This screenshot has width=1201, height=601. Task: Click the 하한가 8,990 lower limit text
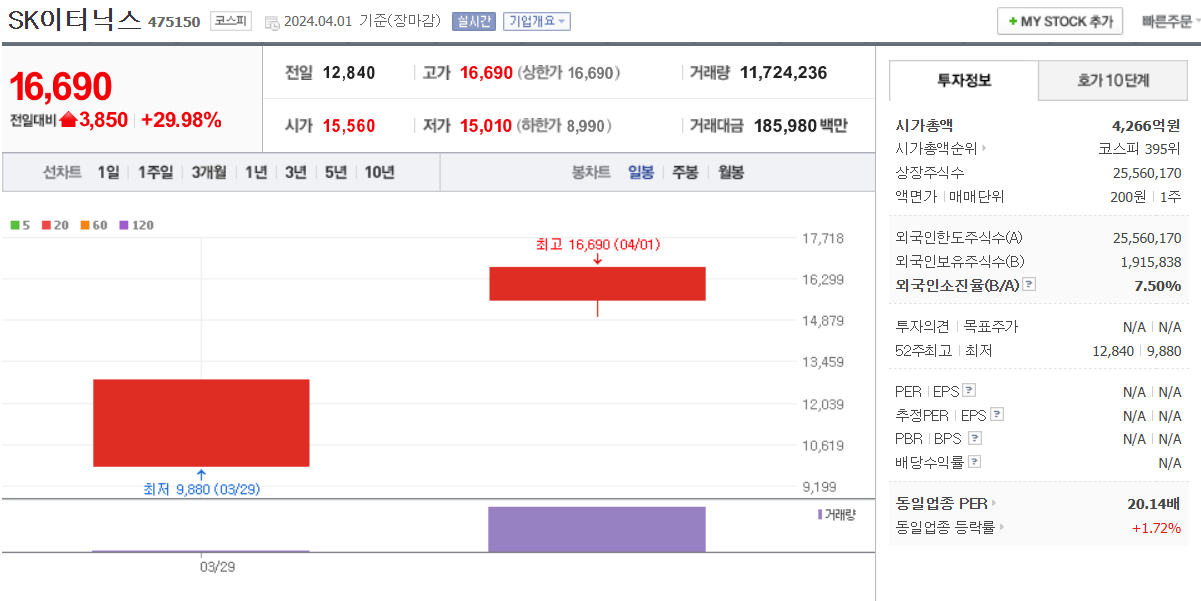(x=565, y=126)
